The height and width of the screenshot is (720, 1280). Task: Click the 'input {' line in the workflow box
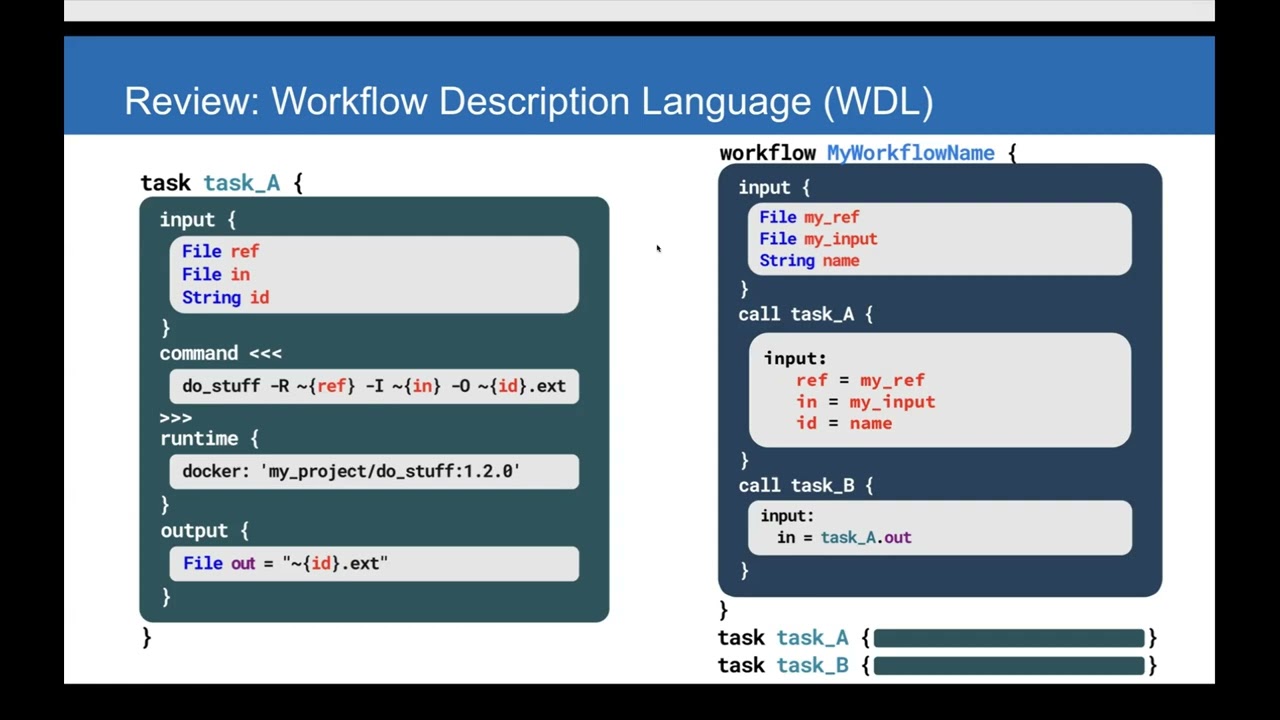775,187
